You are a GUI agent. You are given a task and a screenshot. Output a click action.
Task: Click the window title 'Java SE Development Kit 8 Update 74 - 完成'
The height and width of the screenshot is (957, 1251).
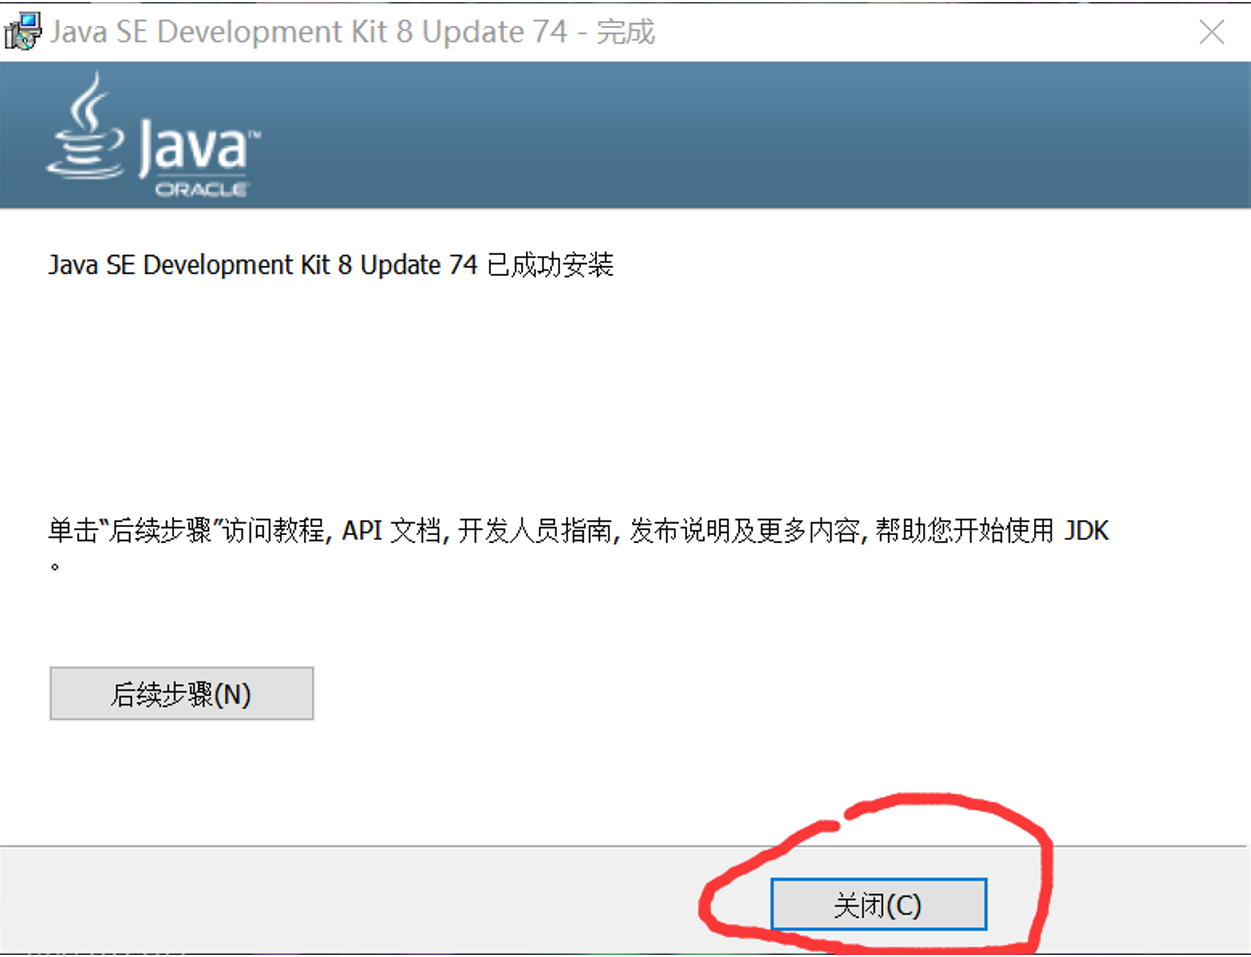click(x=353, y=32)
